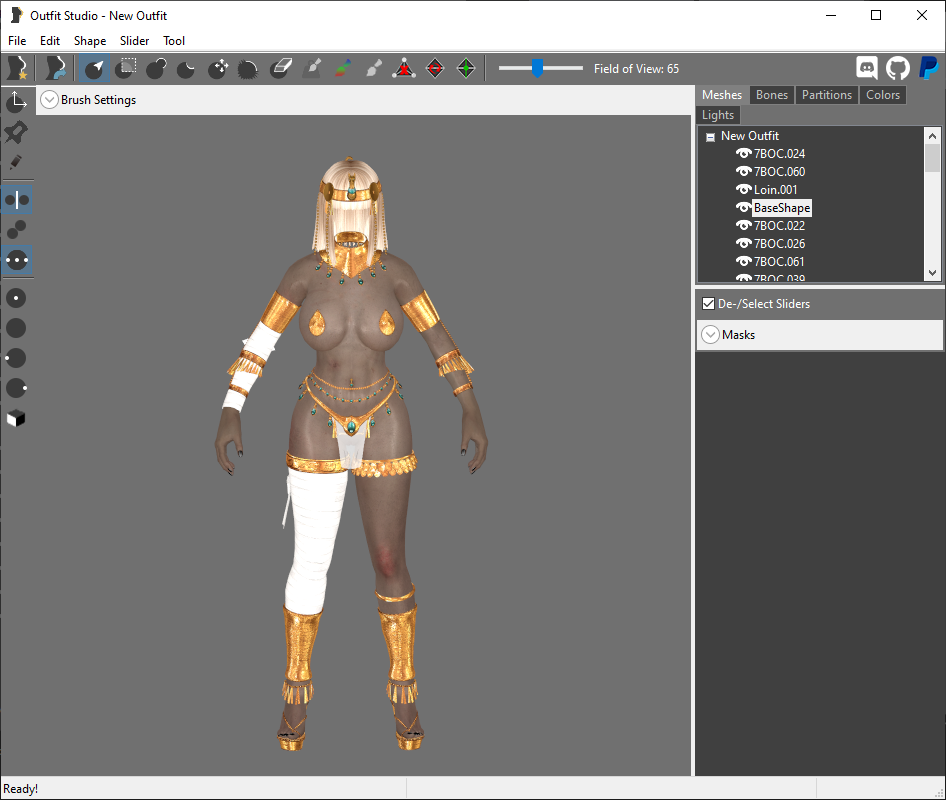Open the Discord link icon
The image size is (946, 800).
click(867, 68)
